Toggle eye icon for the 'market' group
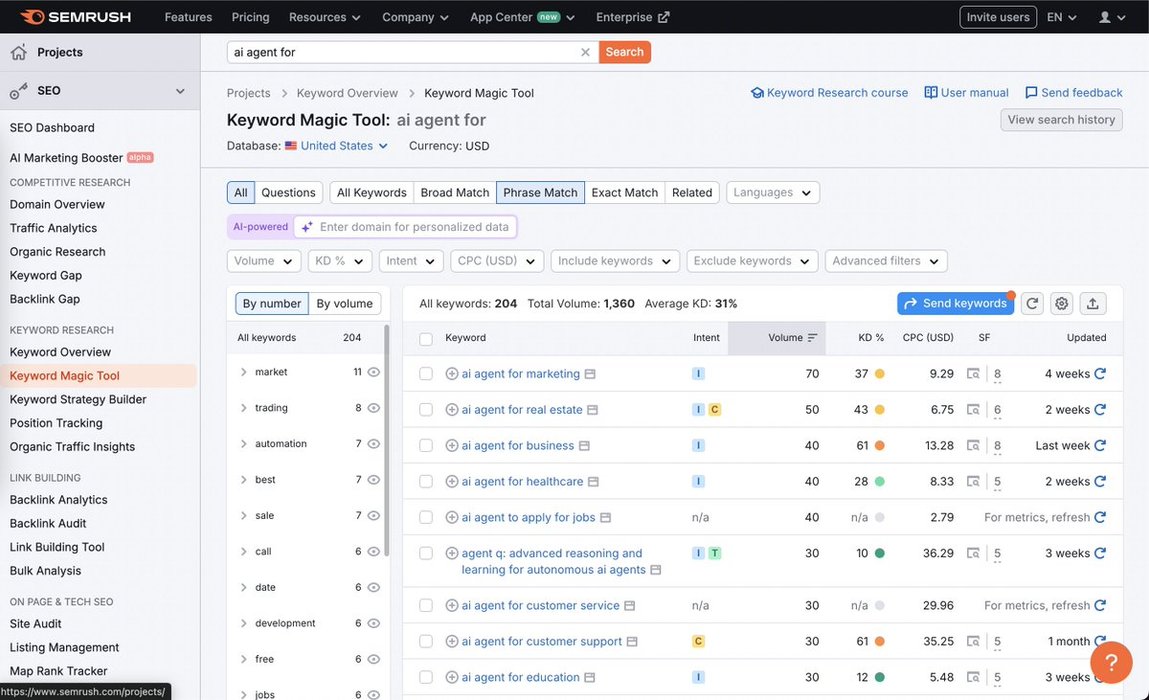Screen dimensions: 1149x700 [374, 372]
